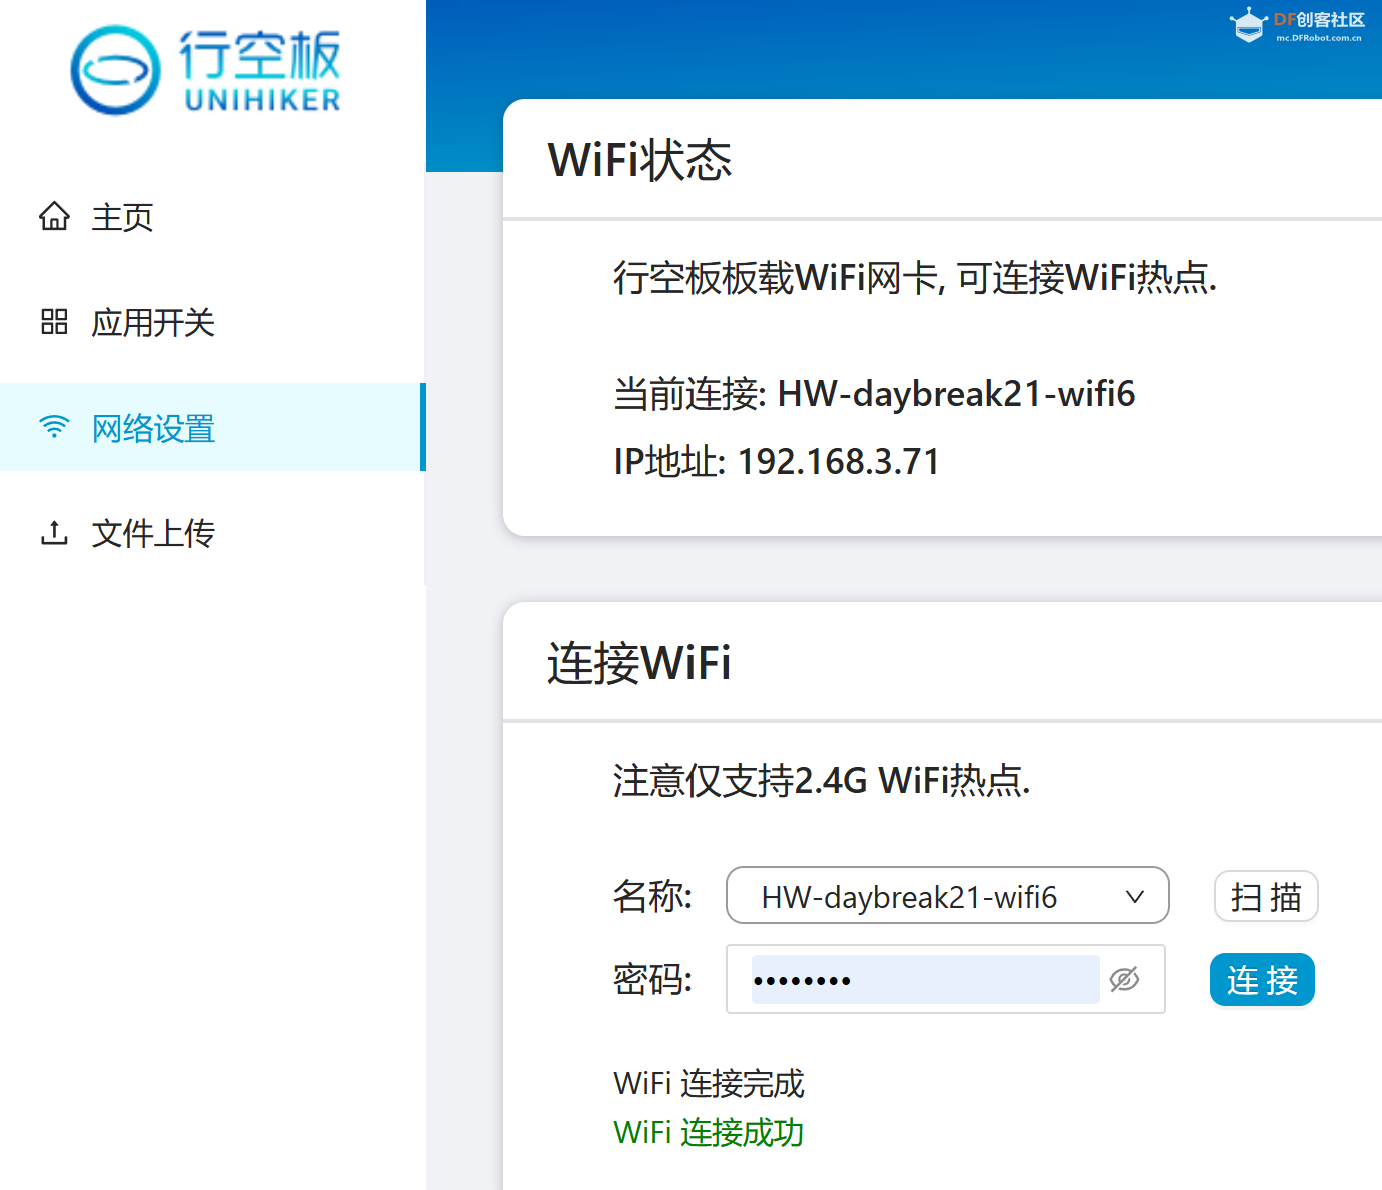
Task: Click the 注意仅支持2.4G WiFi热点 note
Action: pyautogui.click(x=821, y=780)
